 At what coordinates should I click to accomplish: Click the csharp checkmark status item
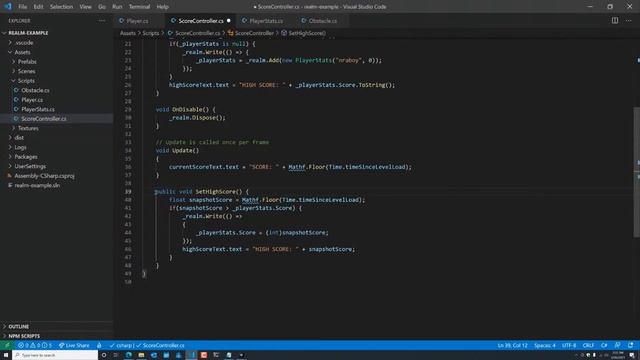click(x=121, y=345)
